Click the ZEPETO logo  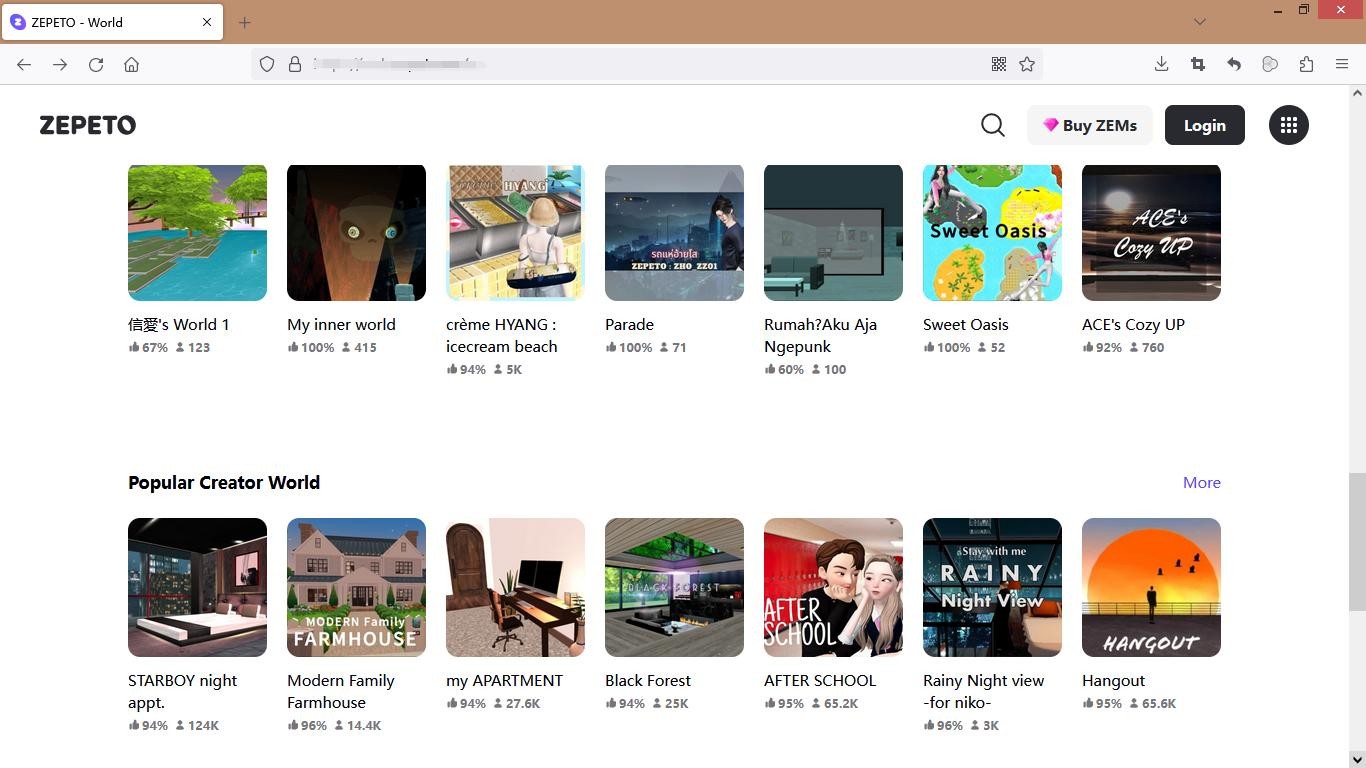tap(88, 125)
